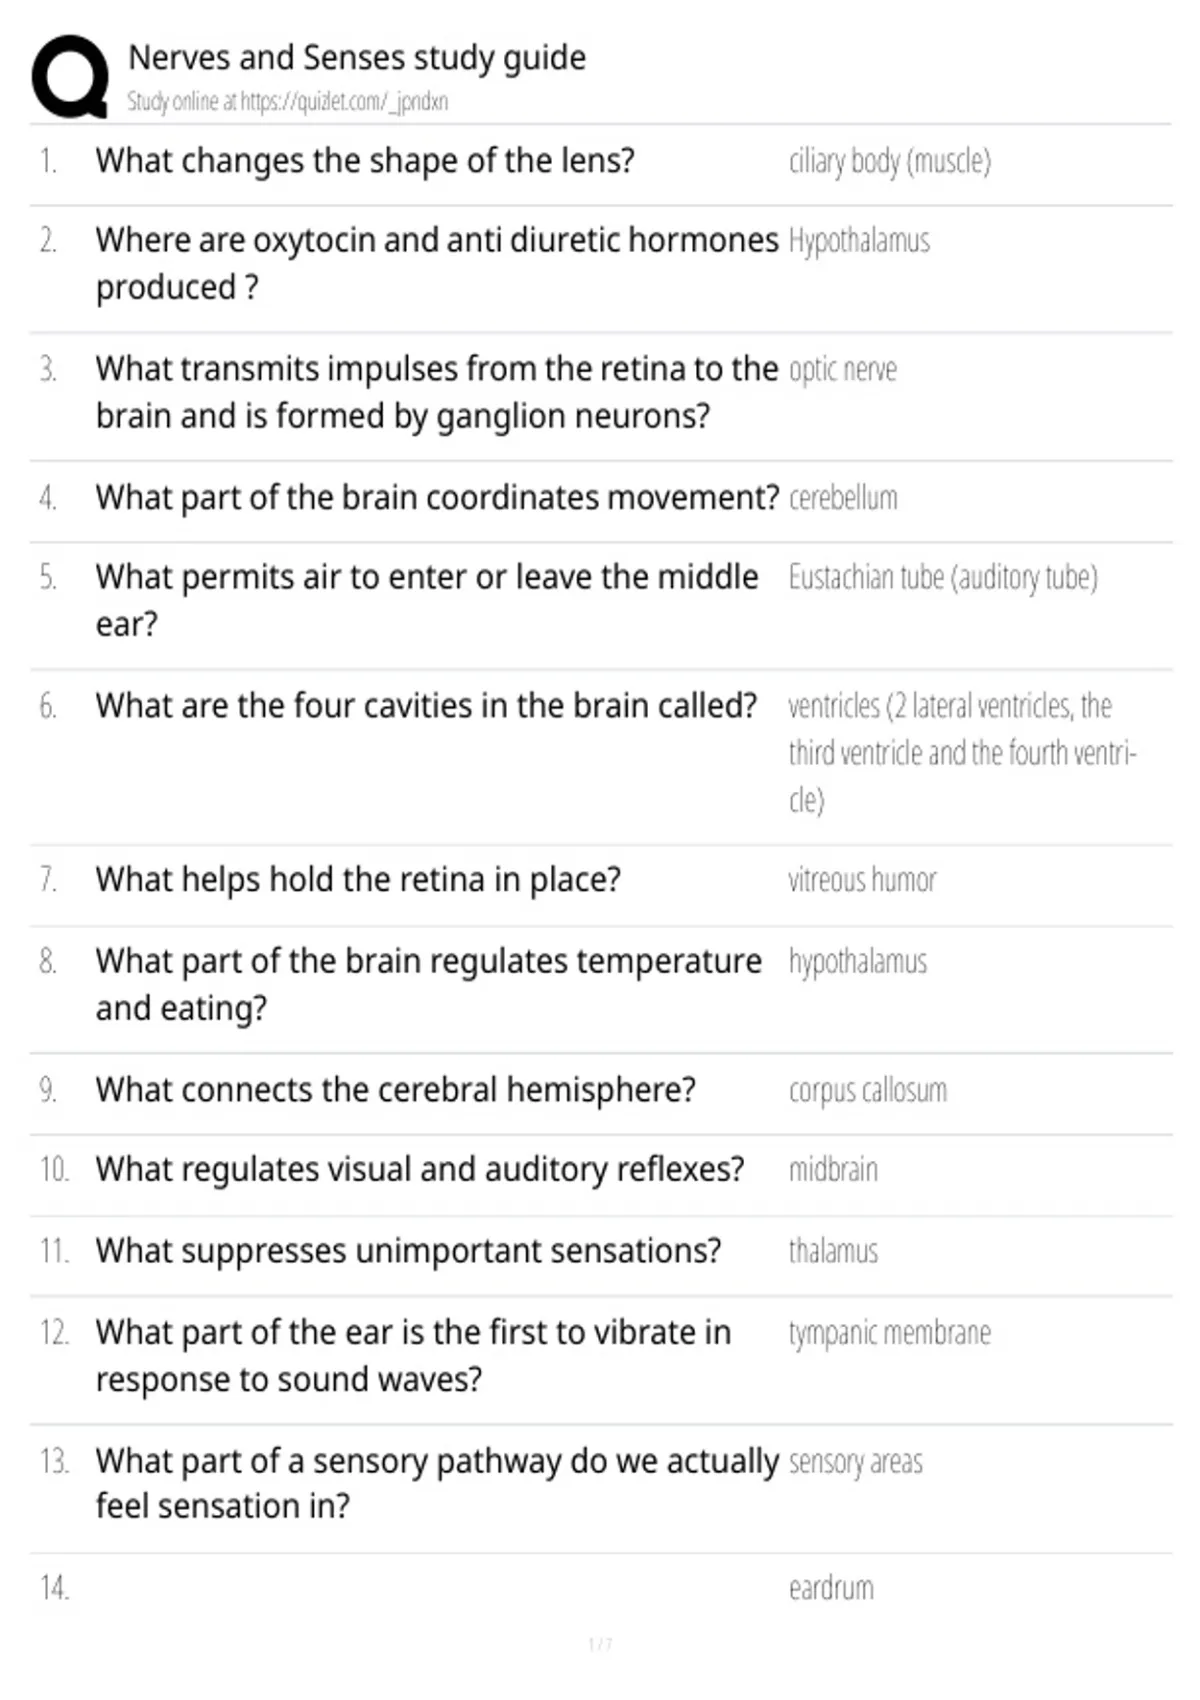Select the four brain cavities question

[427, 706]
